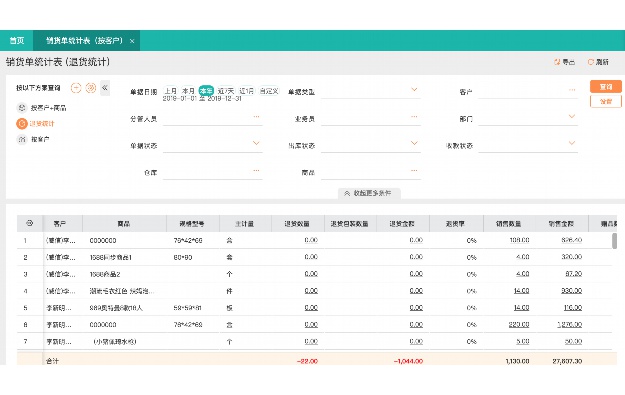The height and width of the screenshot is (395, 625).
Task: Collapse the more-conditions expander below filters
Action: [x=369, y=193]
